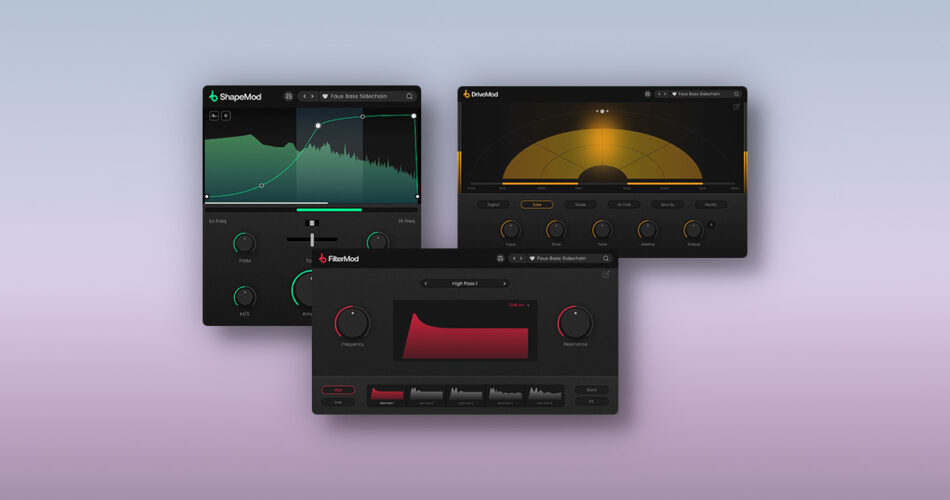This screenshot has width=950, height=500.
Task: Click the search icon in FilterMod preset bar
Action: [605, 258]
